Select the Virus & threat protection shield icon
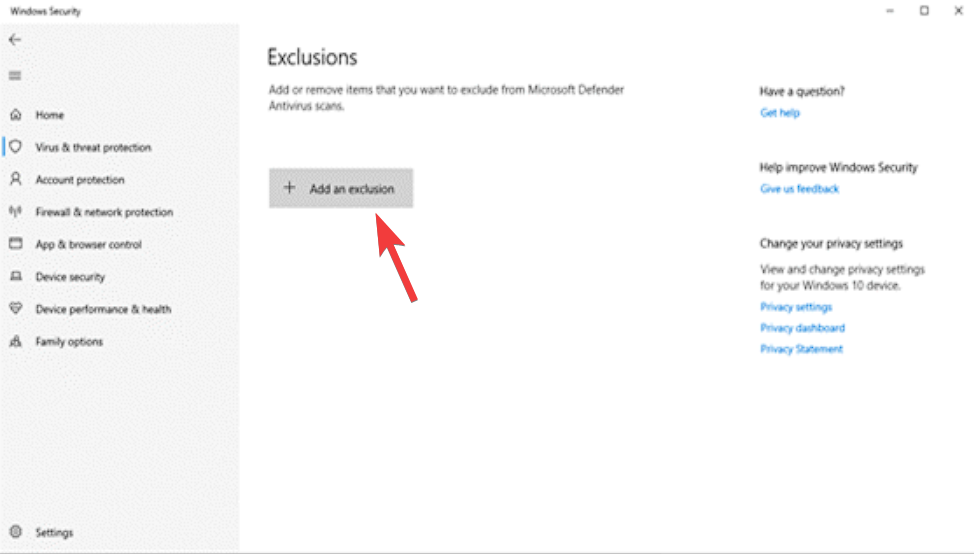974x554 pixels. point(15,147)
